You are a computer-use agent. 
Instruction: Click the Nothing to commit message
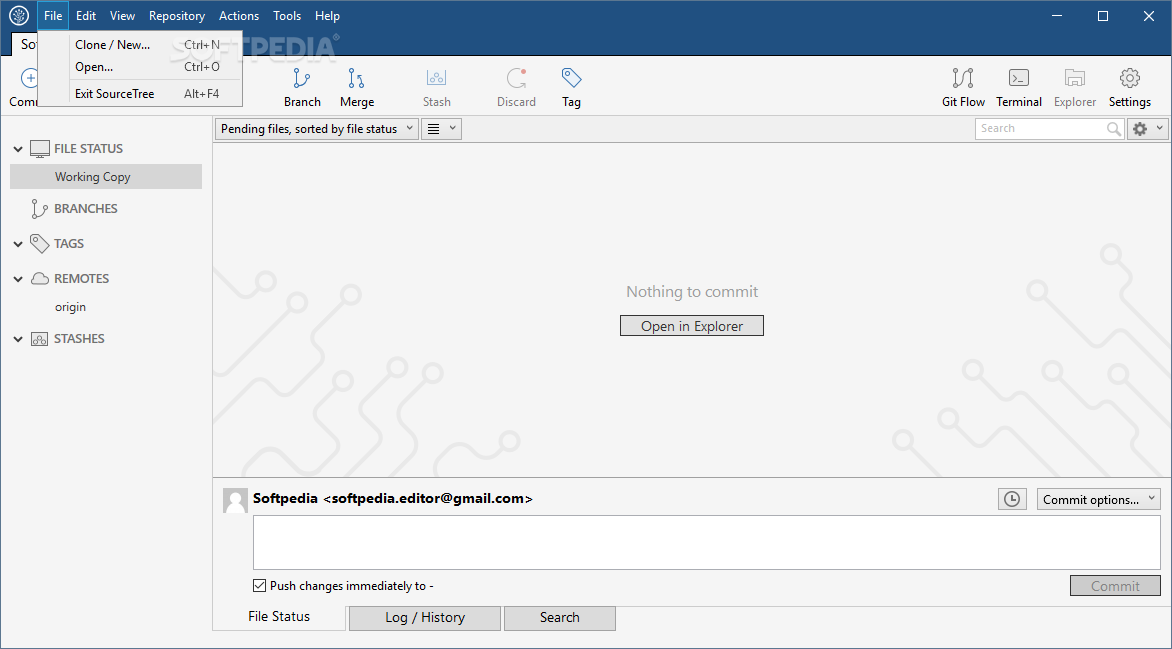(692, 292)
